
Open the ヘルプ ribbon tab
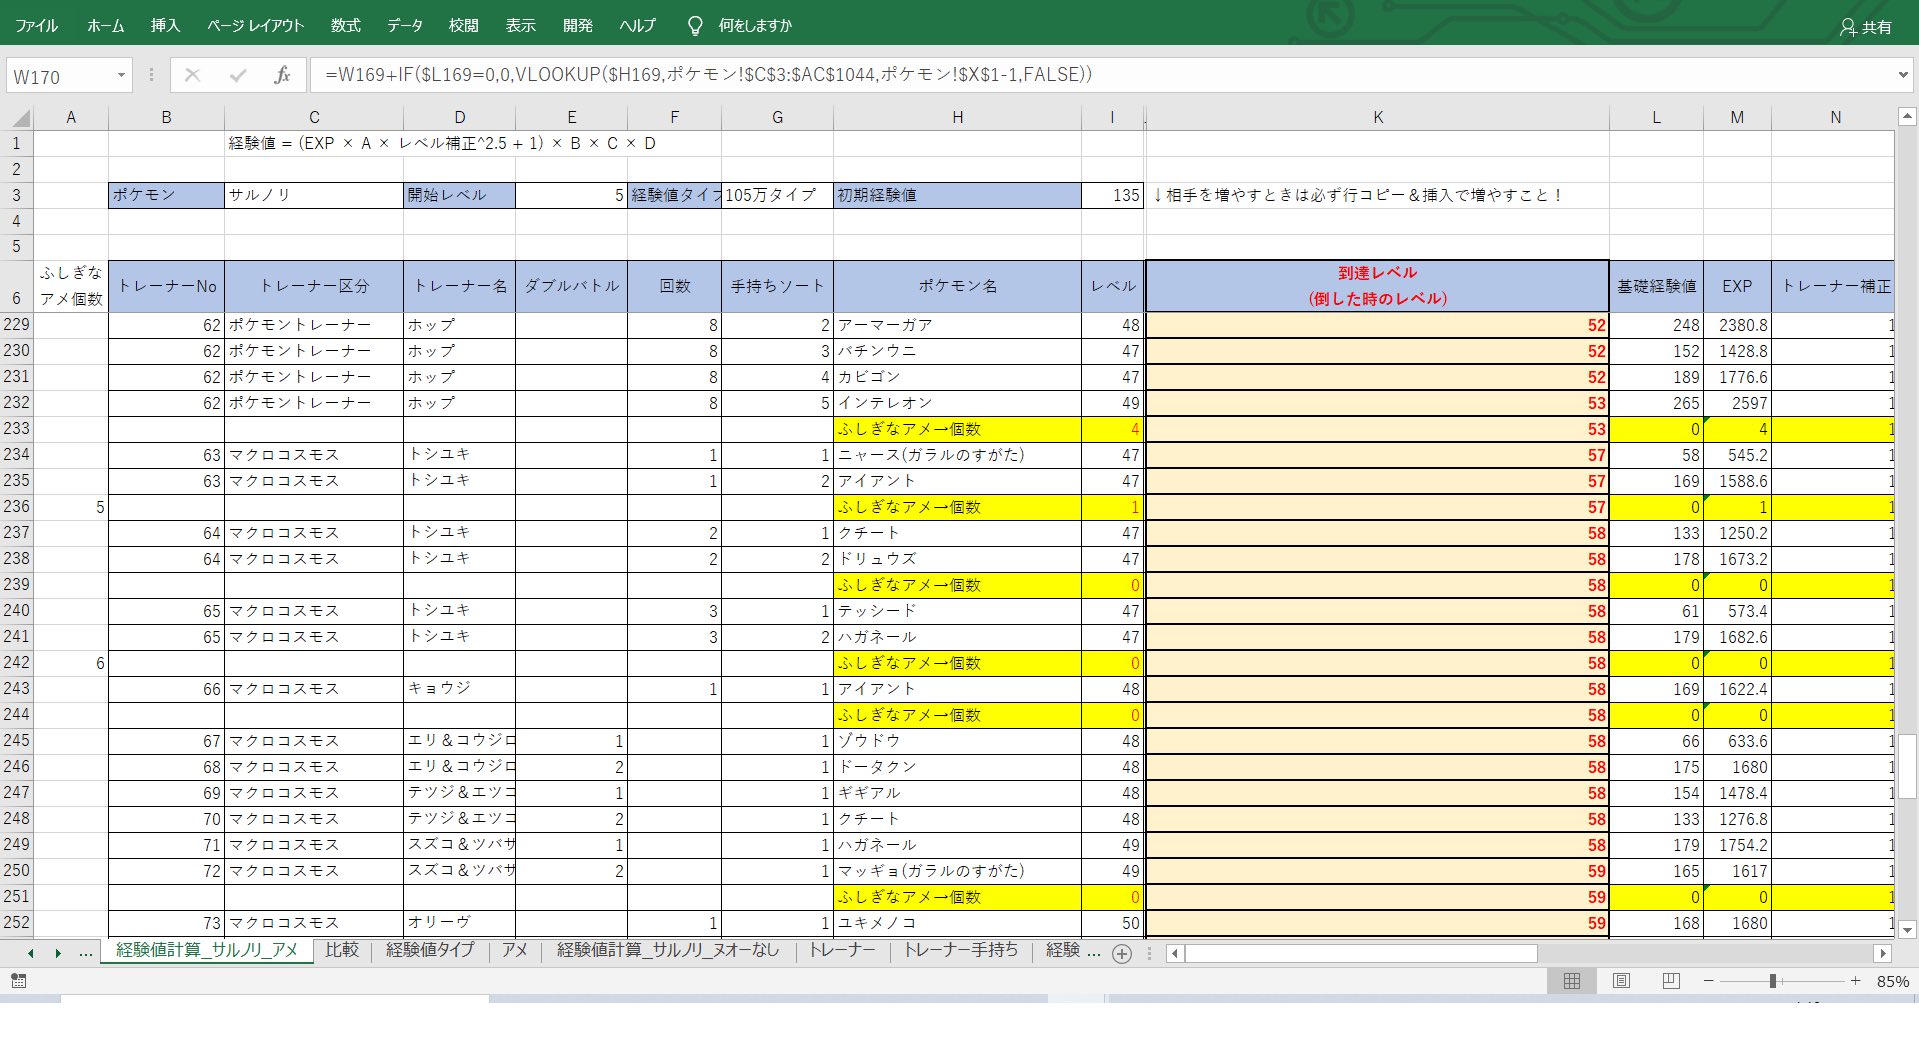click(x=637, y=26)
